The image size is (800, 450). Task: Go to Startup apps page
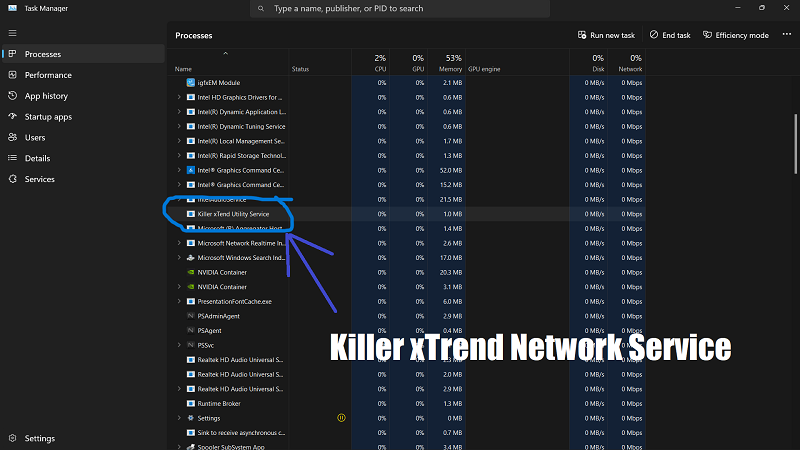coord(84,117)
